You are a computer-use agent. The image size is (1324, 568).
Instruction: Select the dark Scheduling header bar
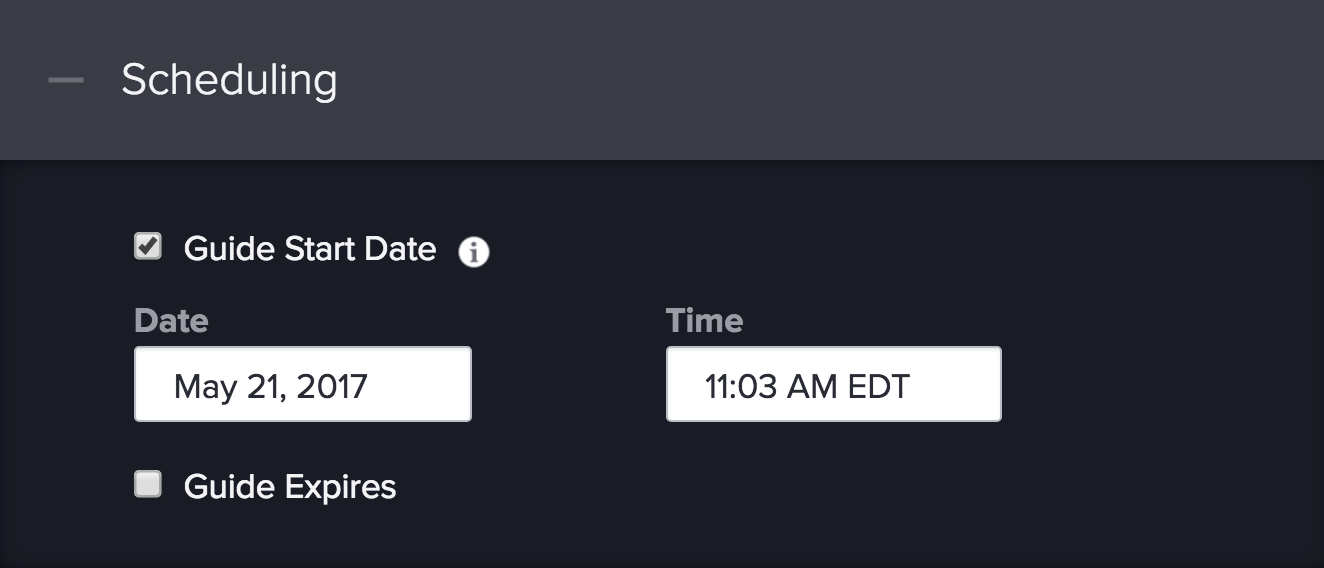662,80
